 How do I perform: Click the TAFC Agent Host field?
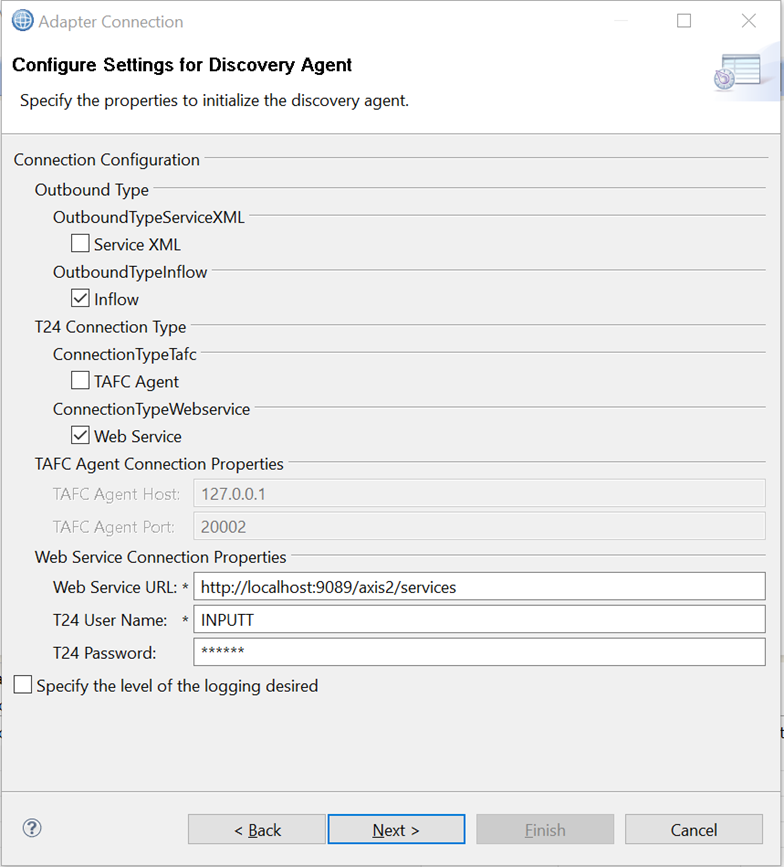pyautogui.click(x=478, y=494)
